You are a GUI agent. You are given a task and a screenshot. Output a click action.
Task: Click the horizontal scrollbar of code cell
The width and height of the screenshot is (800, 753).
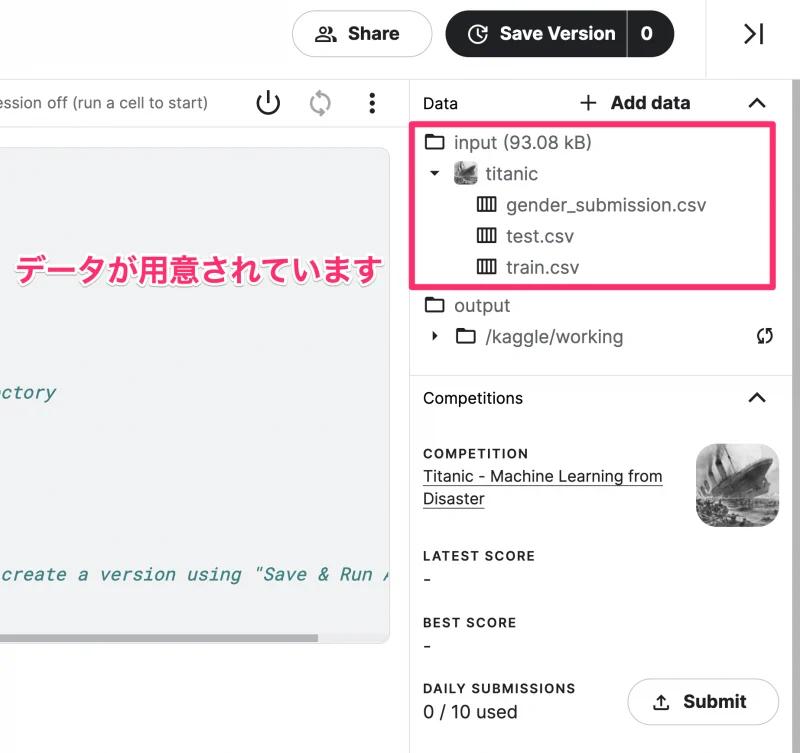click(x=159, y=638)
